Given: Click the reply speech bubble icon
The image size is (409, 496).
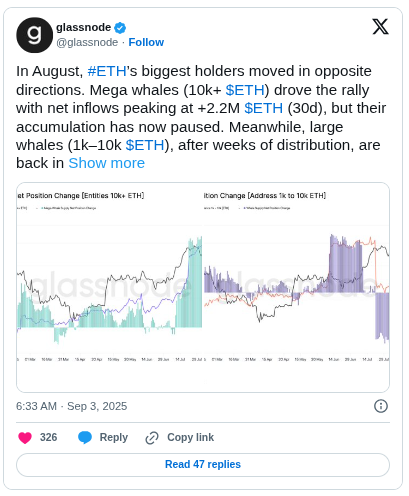Looking at the screenshot, I should tap(85, 437).
